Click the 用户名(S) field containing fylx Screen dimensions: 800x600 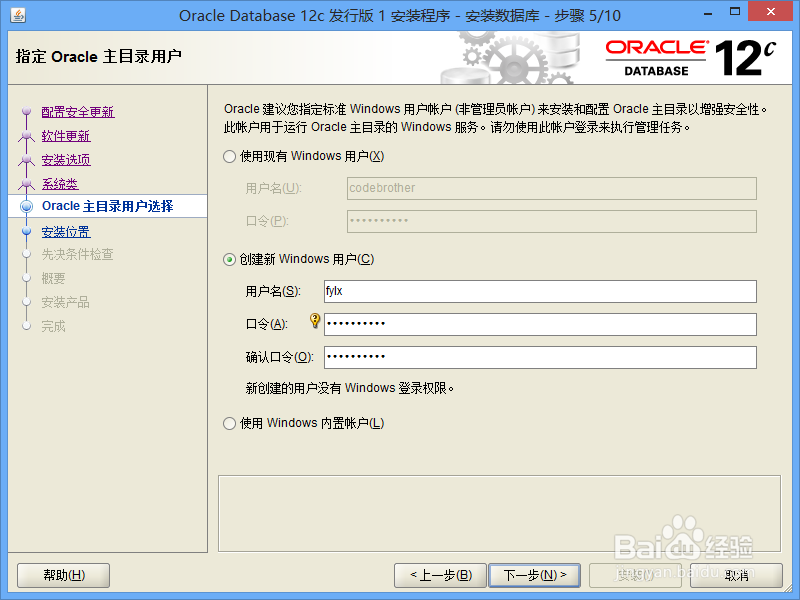[540, 291]
